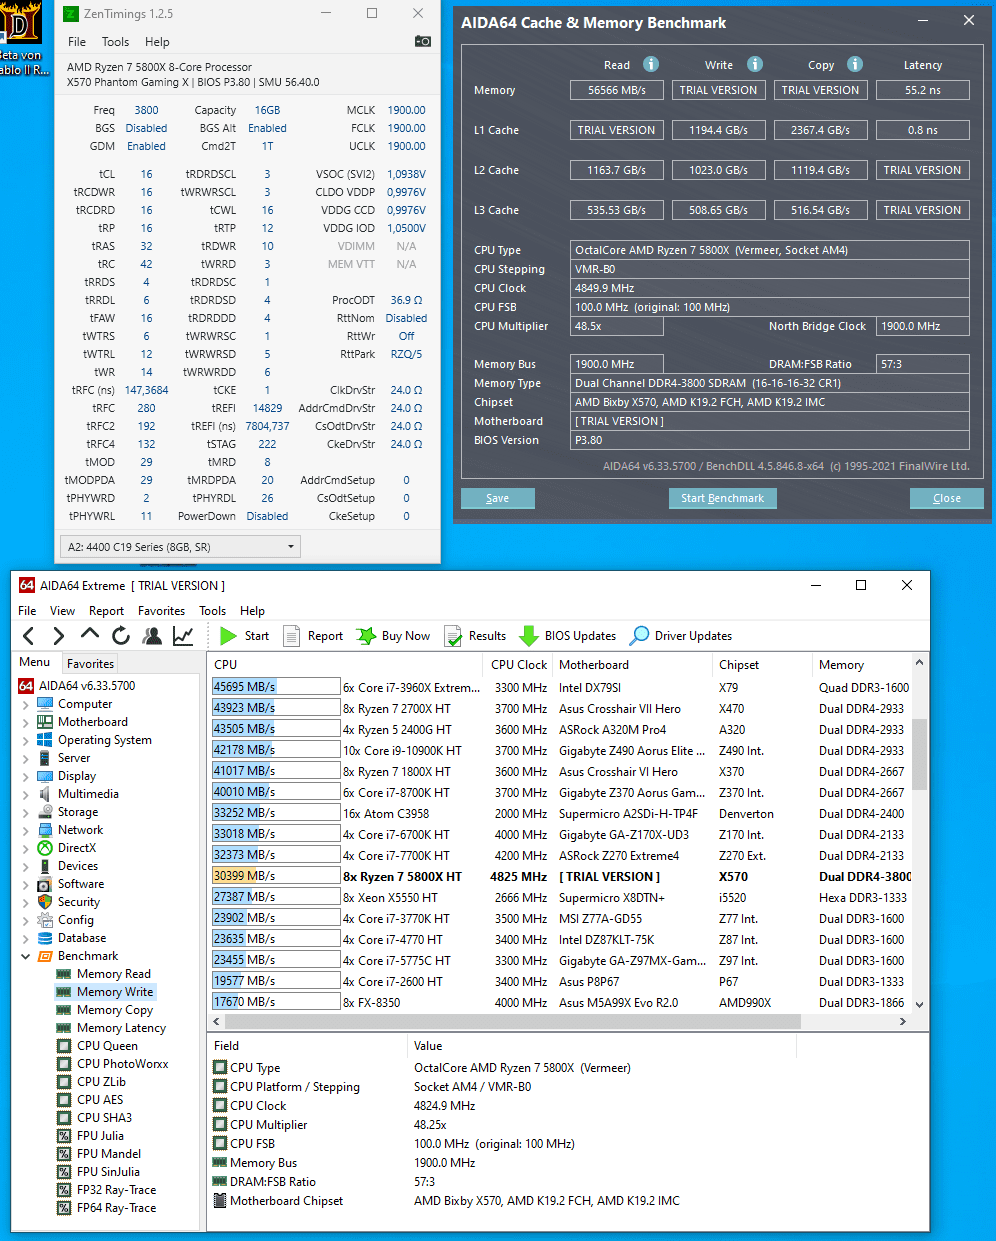This screenshot has height=1241, width=996.
Task: Select 6x Core i7-3960X result row
Action: [560, 688]
